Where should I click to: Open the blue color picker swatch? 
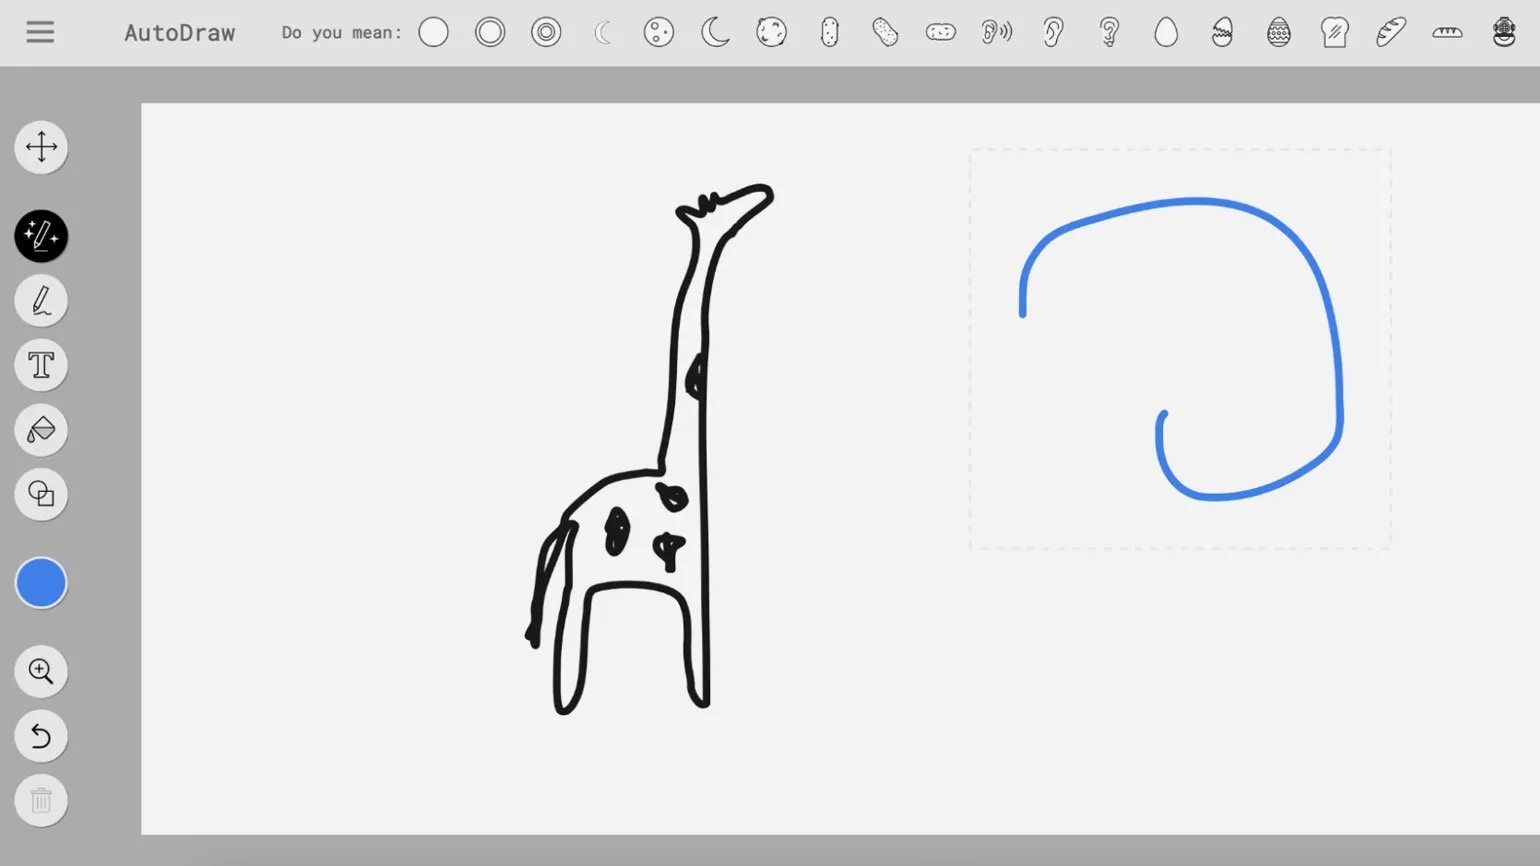pyautogui.click(x=41, y=583)
